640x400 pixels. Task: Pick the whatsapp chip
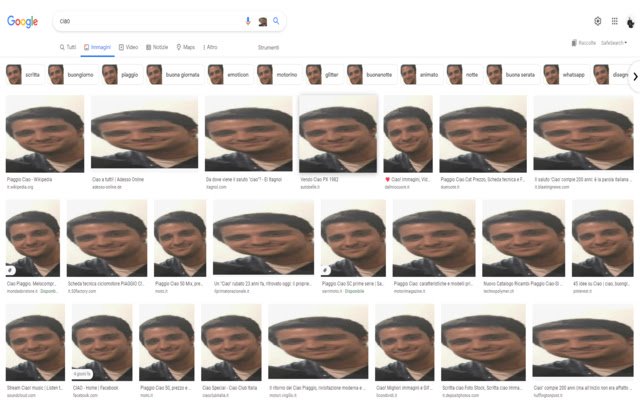tap(565, 75)
